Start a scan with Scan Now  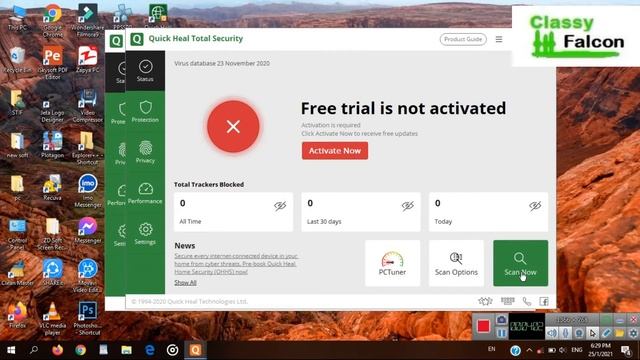point(520,263)
